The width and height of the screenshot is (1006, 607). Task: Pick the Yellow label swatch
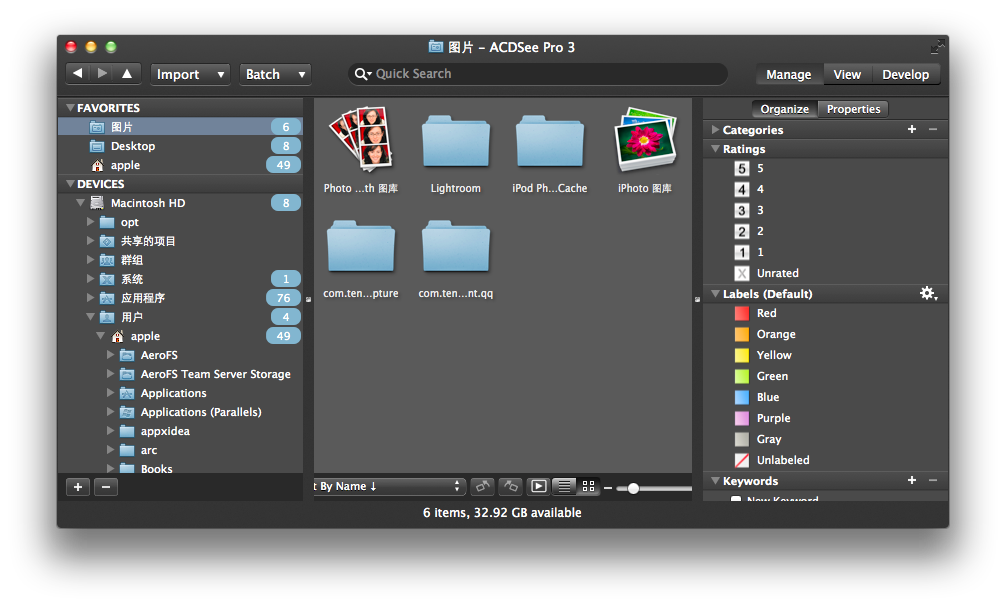pos(742,355)
